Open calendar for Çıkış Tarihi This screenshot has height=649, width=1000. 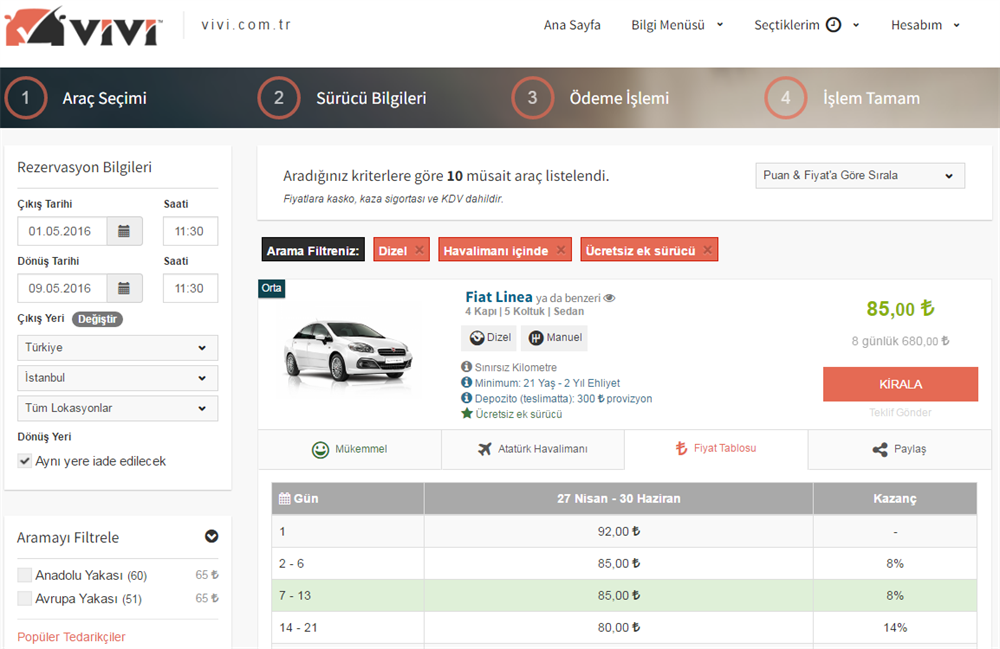coord(124,231)
